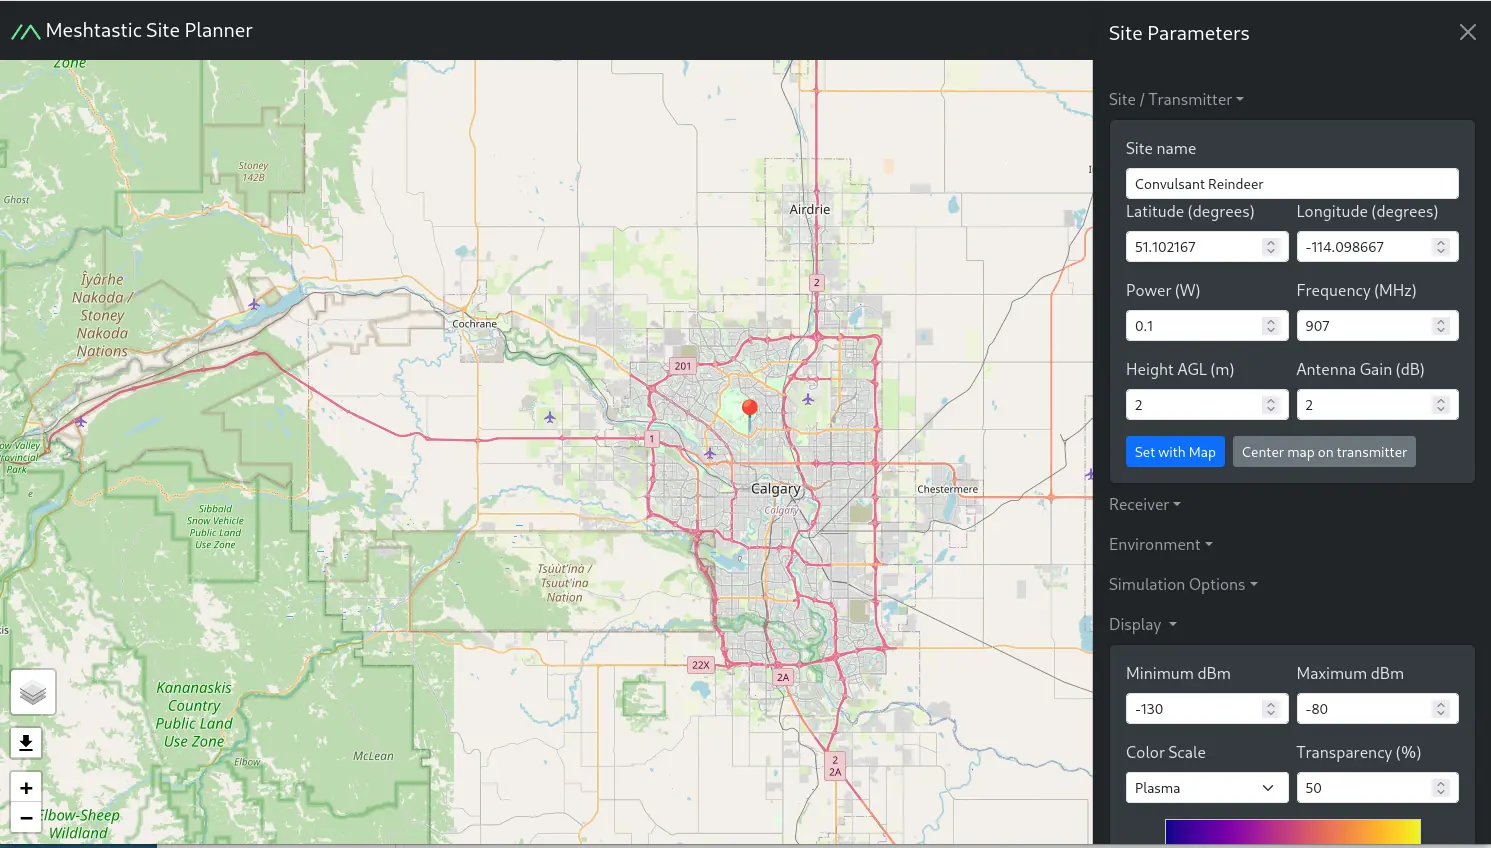
Task: Open the map layers control
Action: 33,692
